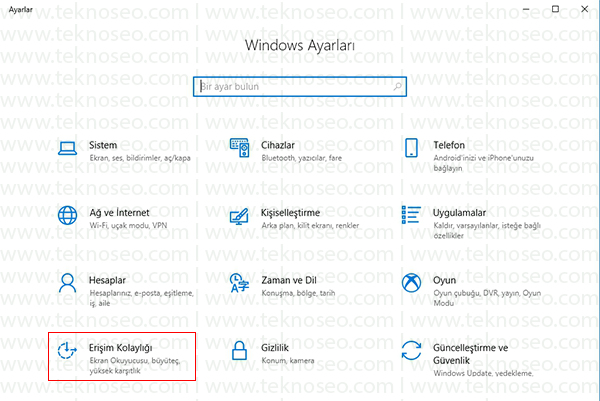Click 'Wi-Fi, uçak modu, VPN' text
This screenshot has height=401, width=600.
(128, 225)
